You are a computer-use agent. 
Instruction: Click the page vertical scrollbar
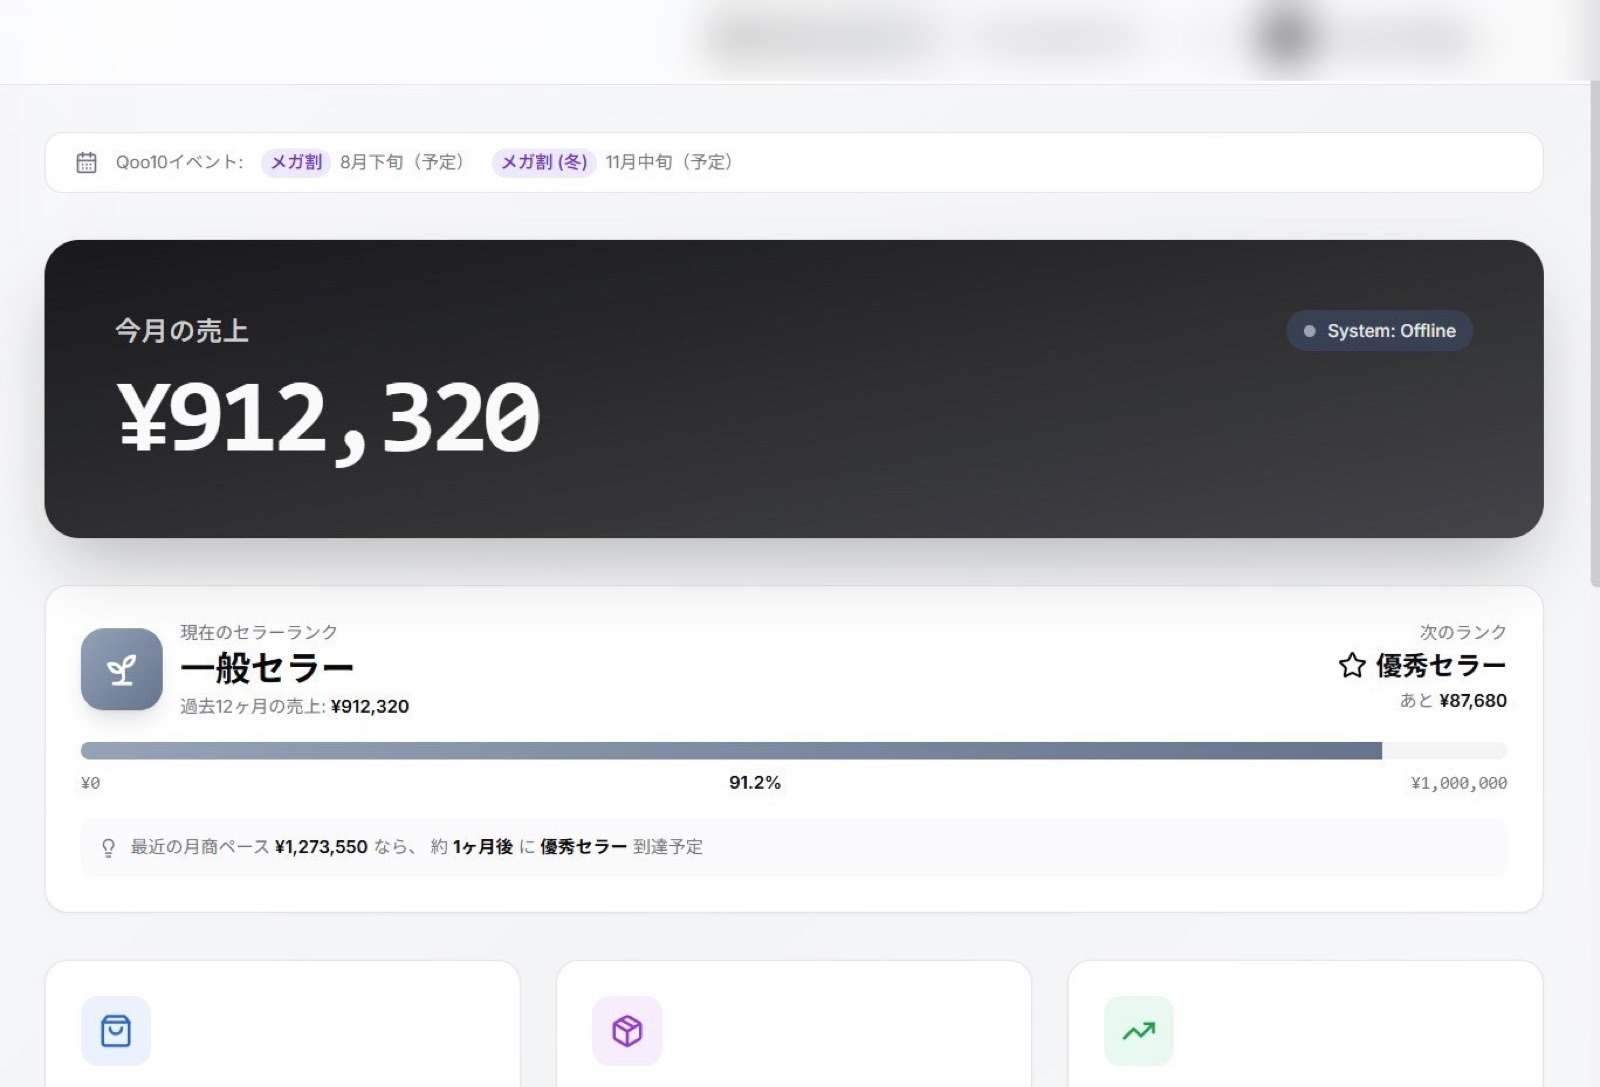click(x=1594, y=334)
